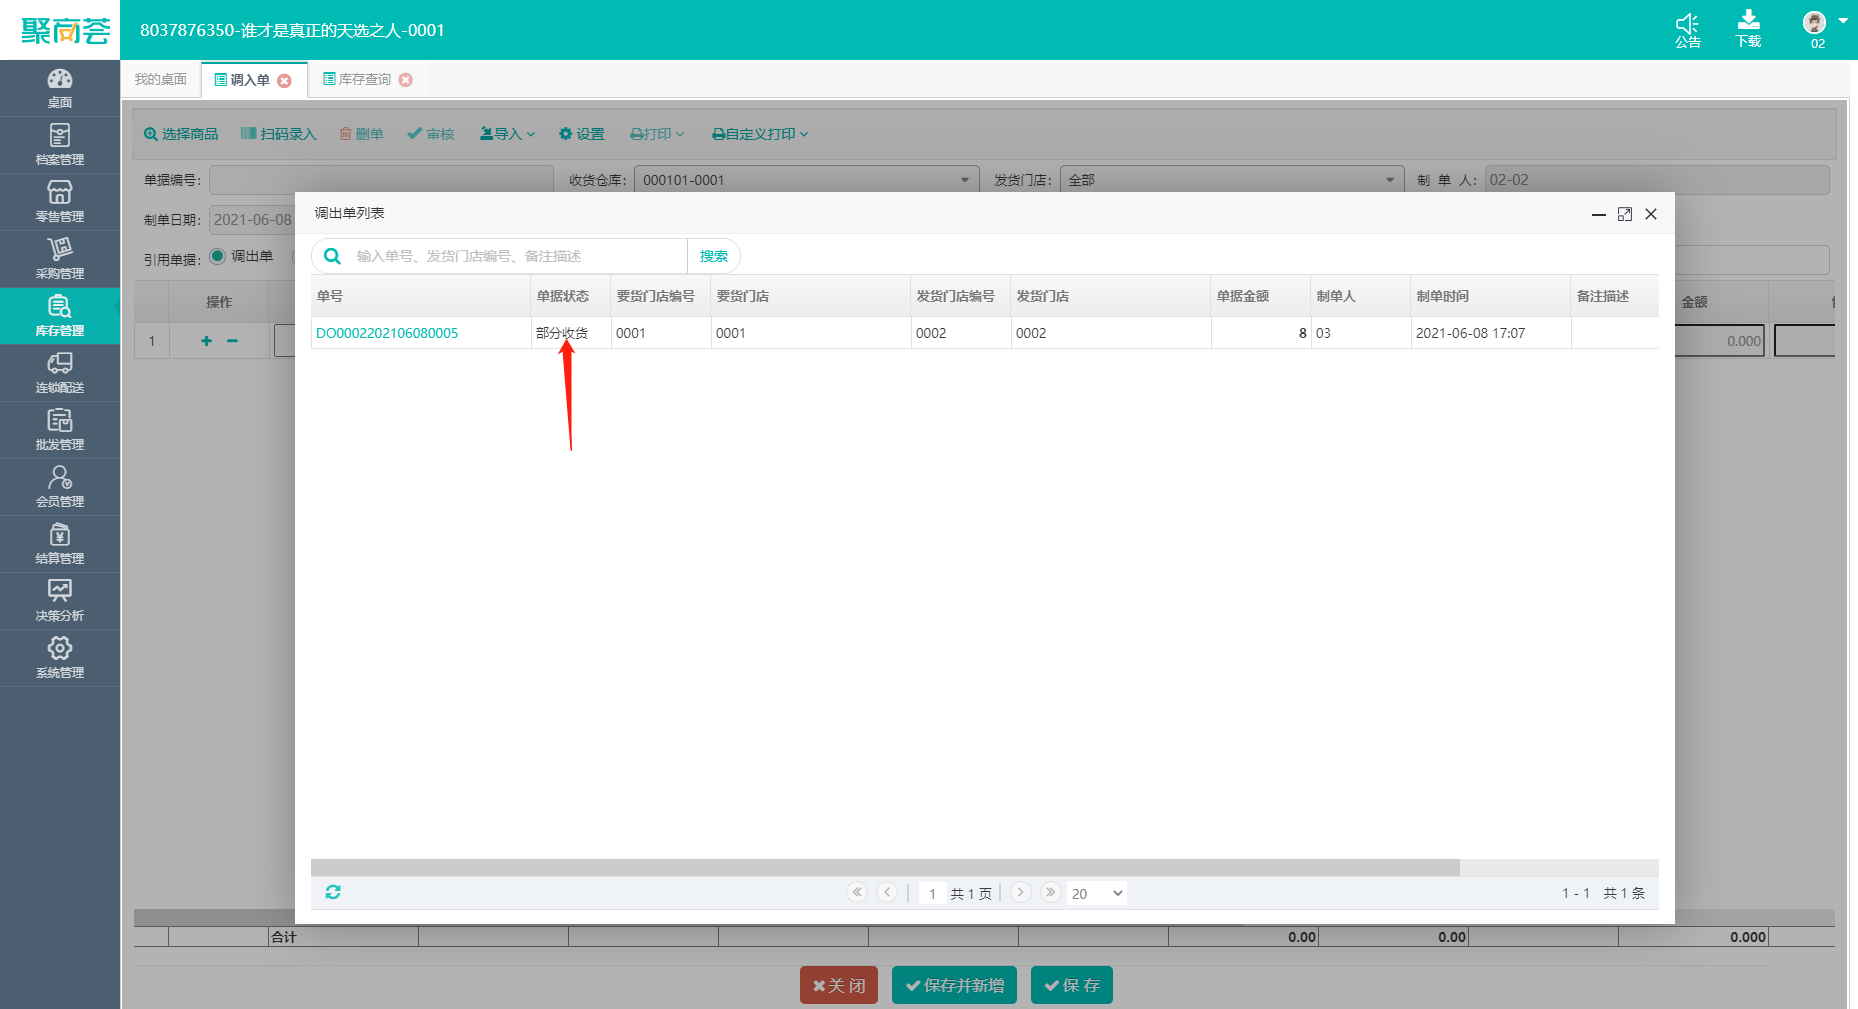The image size is (1858, 1009).
Task: Open 决策分析 in the sidebar
Action: click(60, 601)
